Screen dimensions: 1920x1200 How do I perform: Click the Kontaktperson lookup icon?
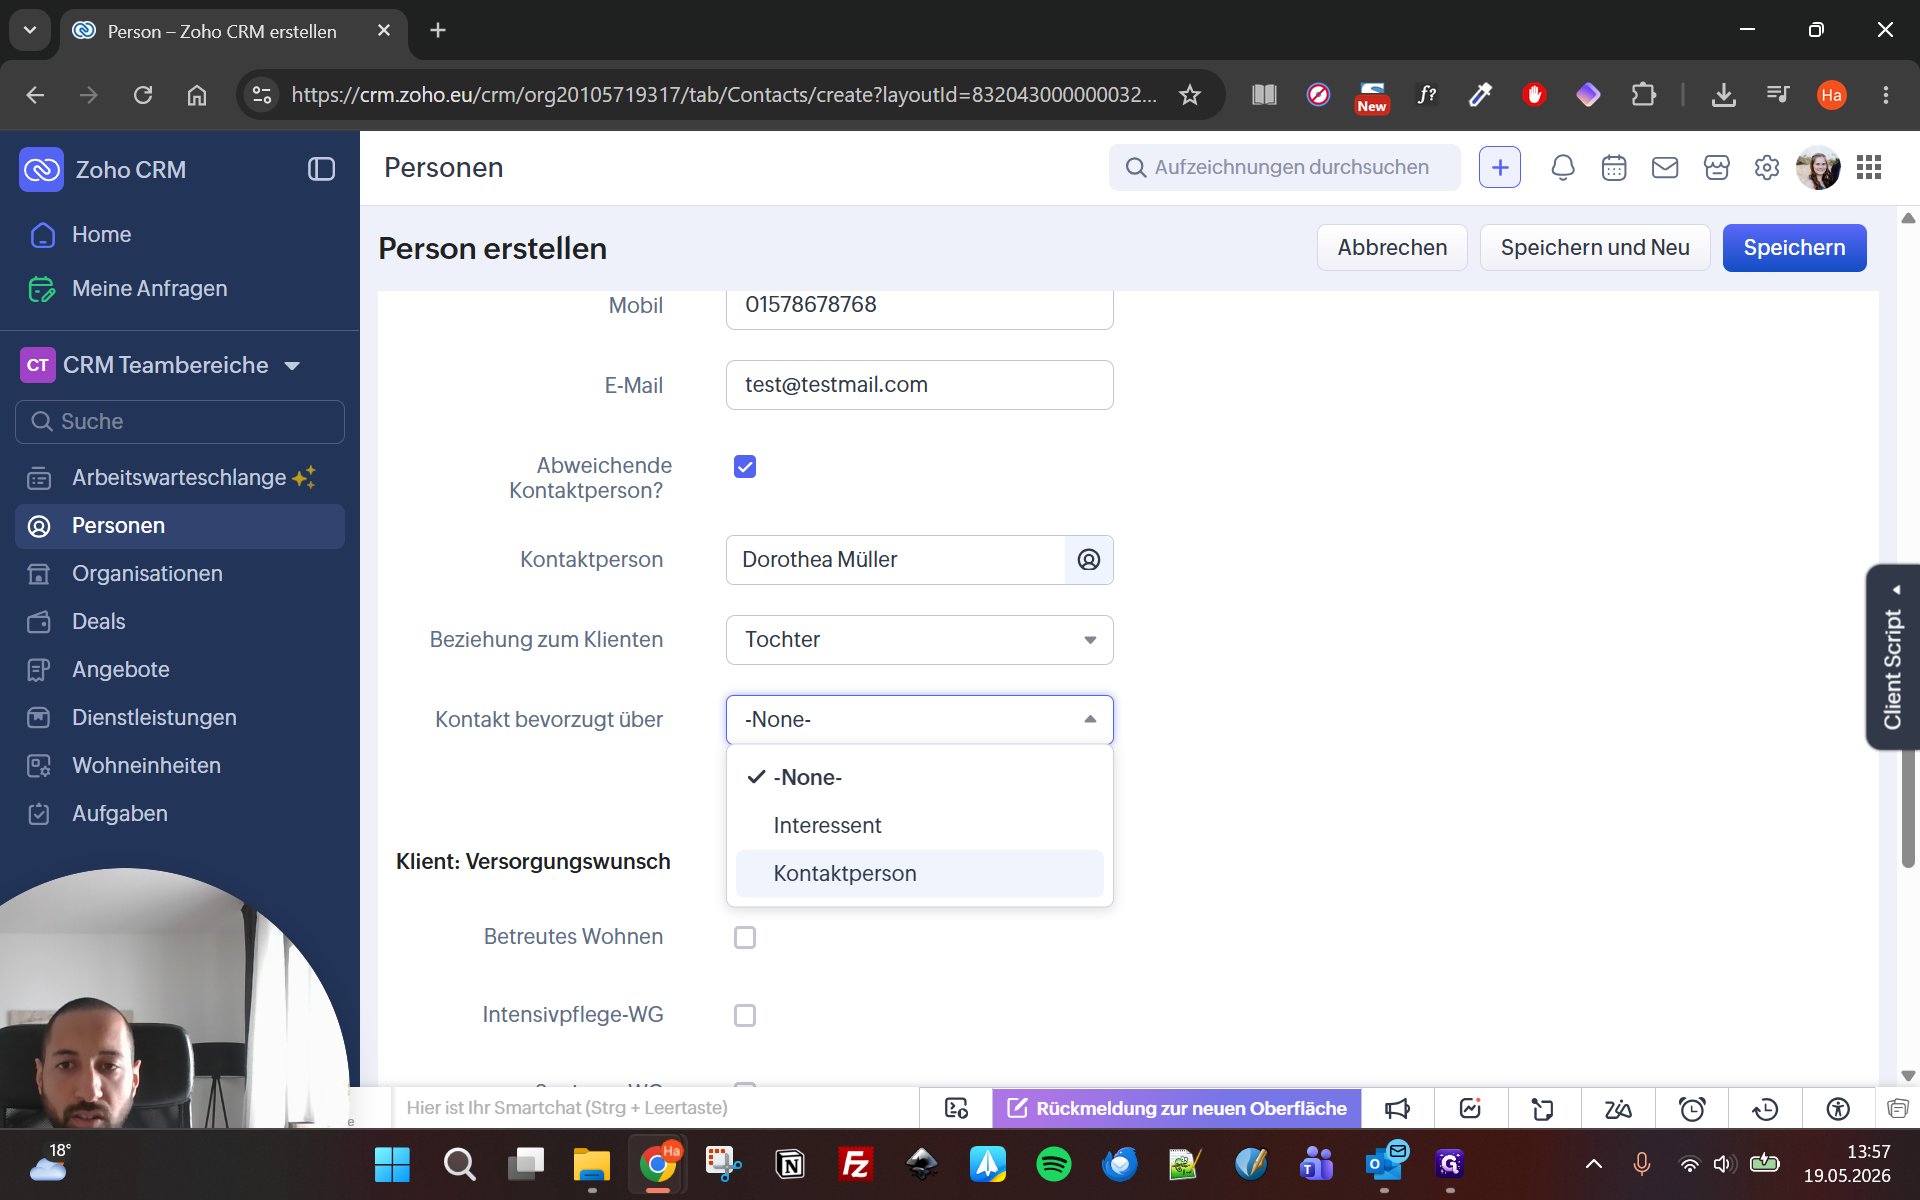coord(1088,560)
